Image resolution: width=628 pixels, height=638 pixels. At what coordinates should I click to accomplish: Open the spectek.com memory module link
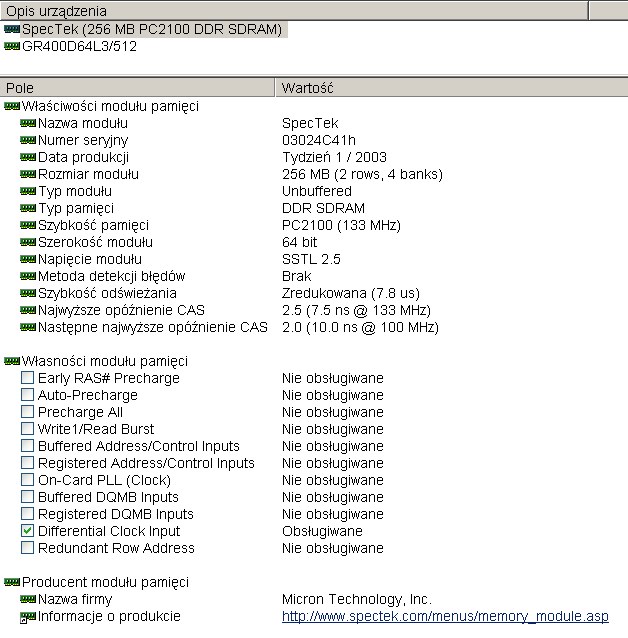pyautogui.click(x=445, y=616)
